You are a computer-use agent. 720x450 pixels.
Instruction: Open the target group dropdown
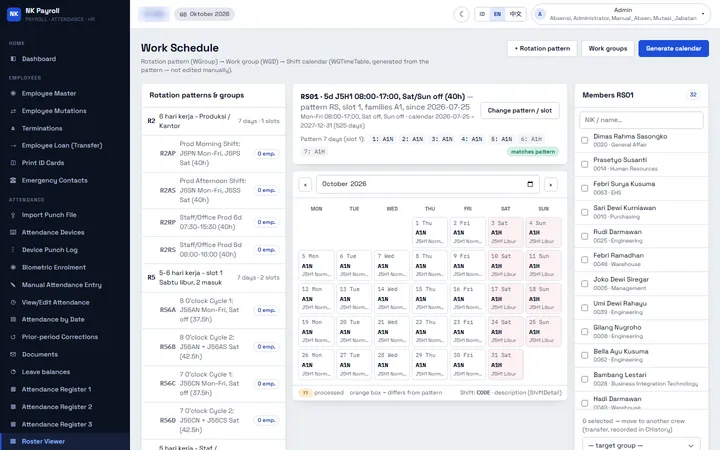click(641, 444)
